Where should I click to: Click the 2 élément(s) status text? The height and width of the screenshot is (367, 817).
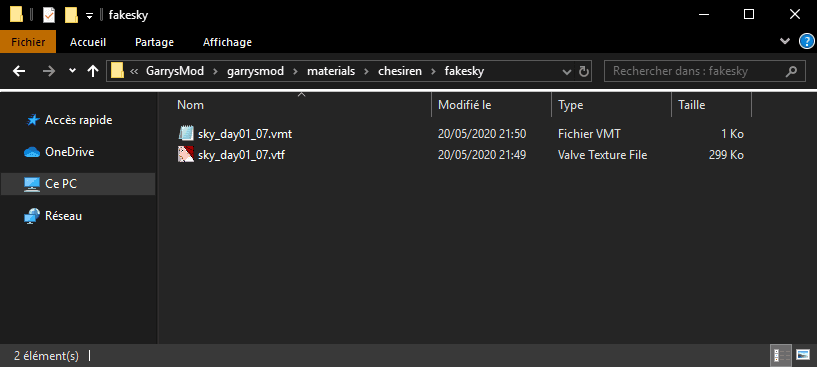pyautogui.click(x=46, y=356)
